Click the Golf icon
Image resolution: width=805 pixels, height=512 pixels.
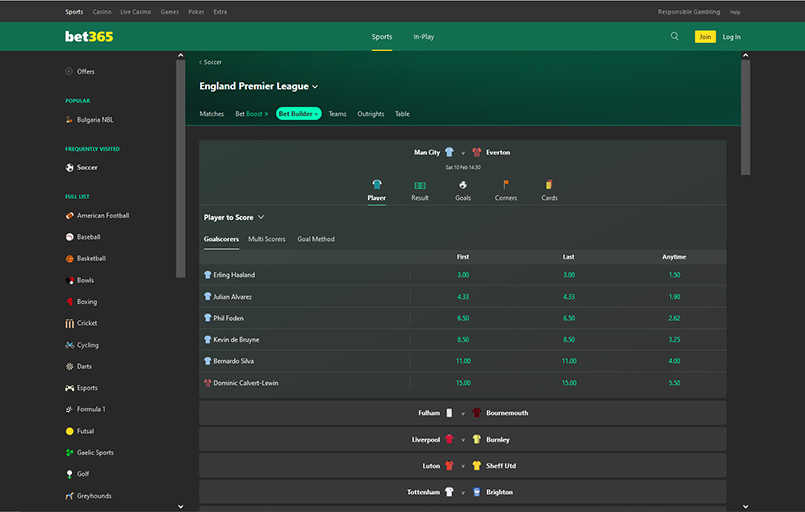tap(69, 474)
